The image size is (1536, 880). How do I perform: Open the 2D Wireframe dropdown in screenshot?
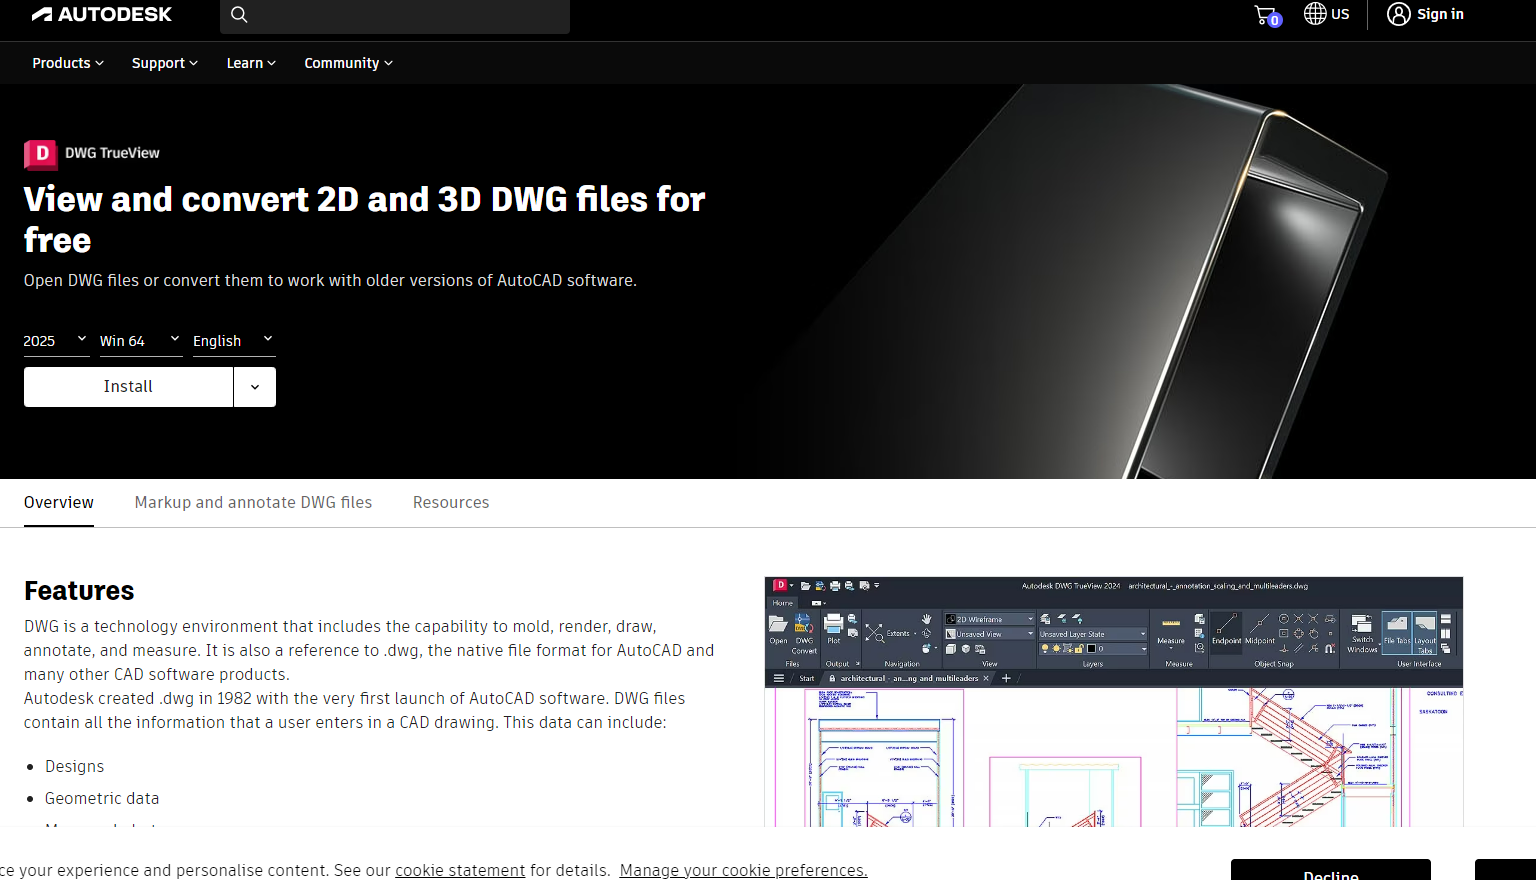coord(990,619)
